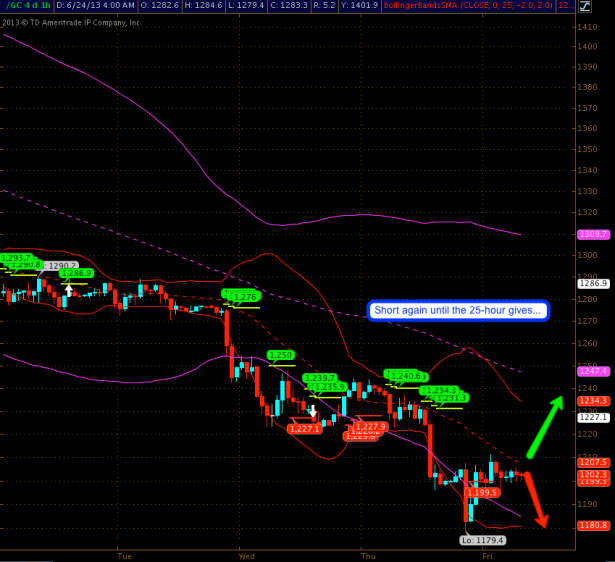Click the red 1180.8 price axis marker
Screen dimensions: 615x562
click(594, 525)
